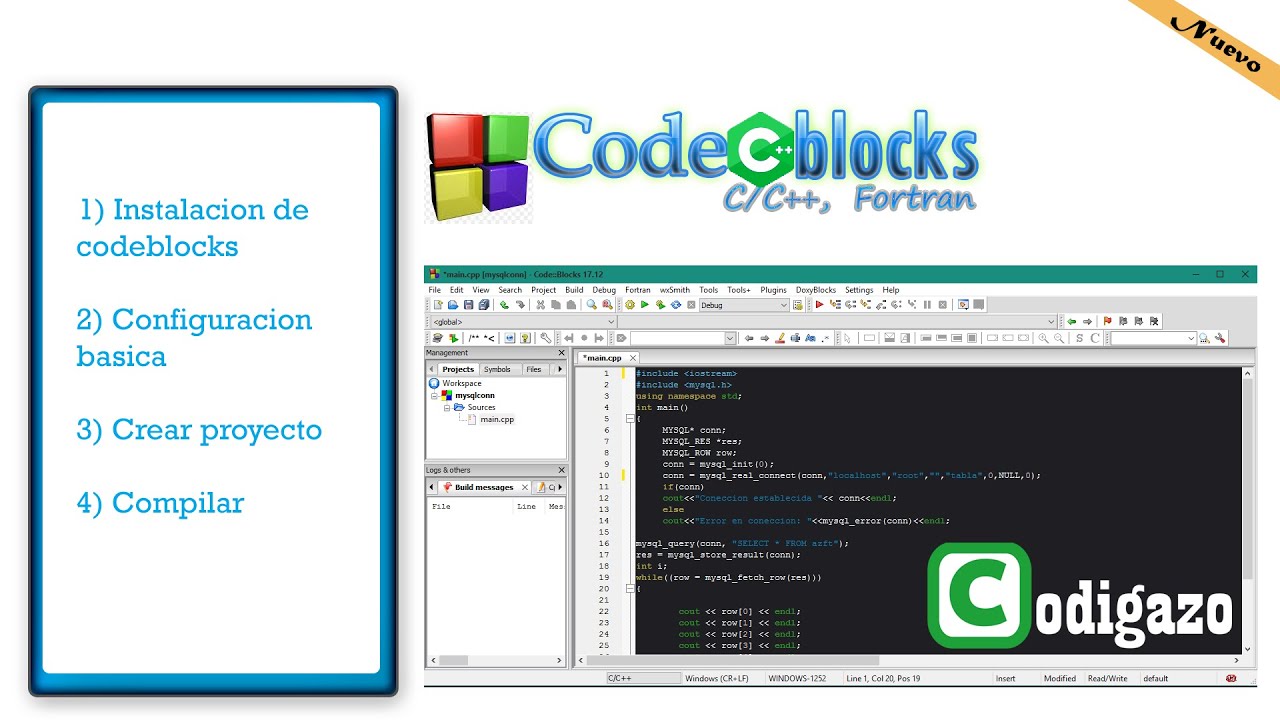1280x720 pixels.
Task: Select the Build messages tab
Action: (x=484, y=487)
